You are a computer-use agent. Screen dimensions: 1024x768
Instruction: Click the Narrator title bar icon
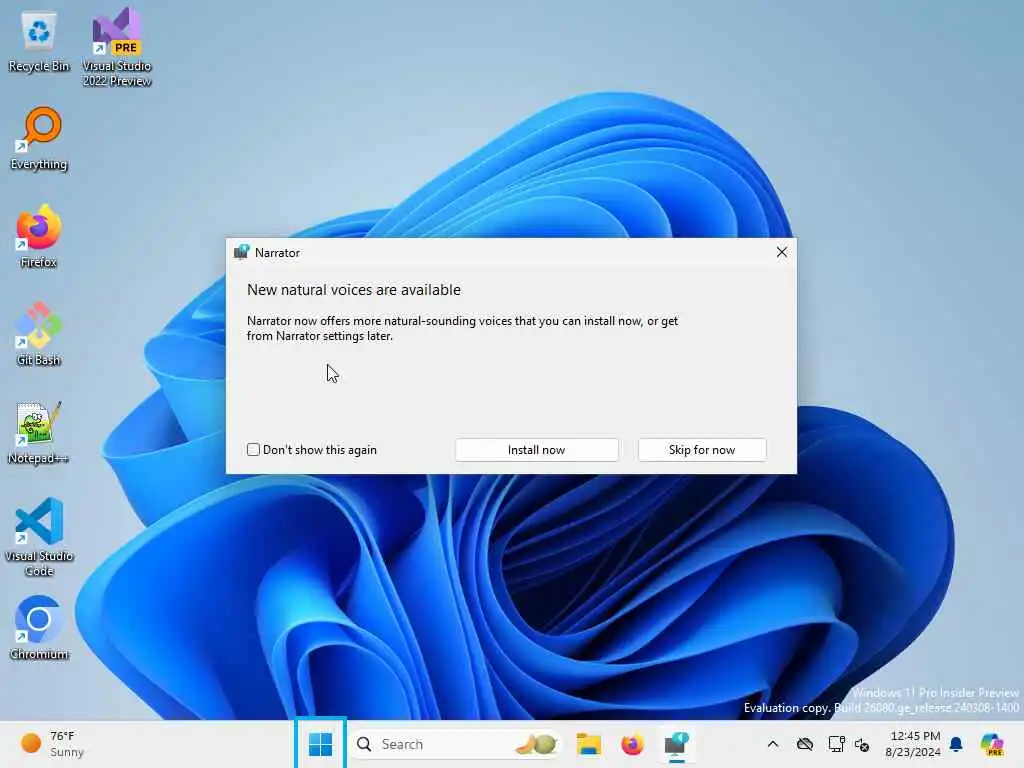point(242,252)
